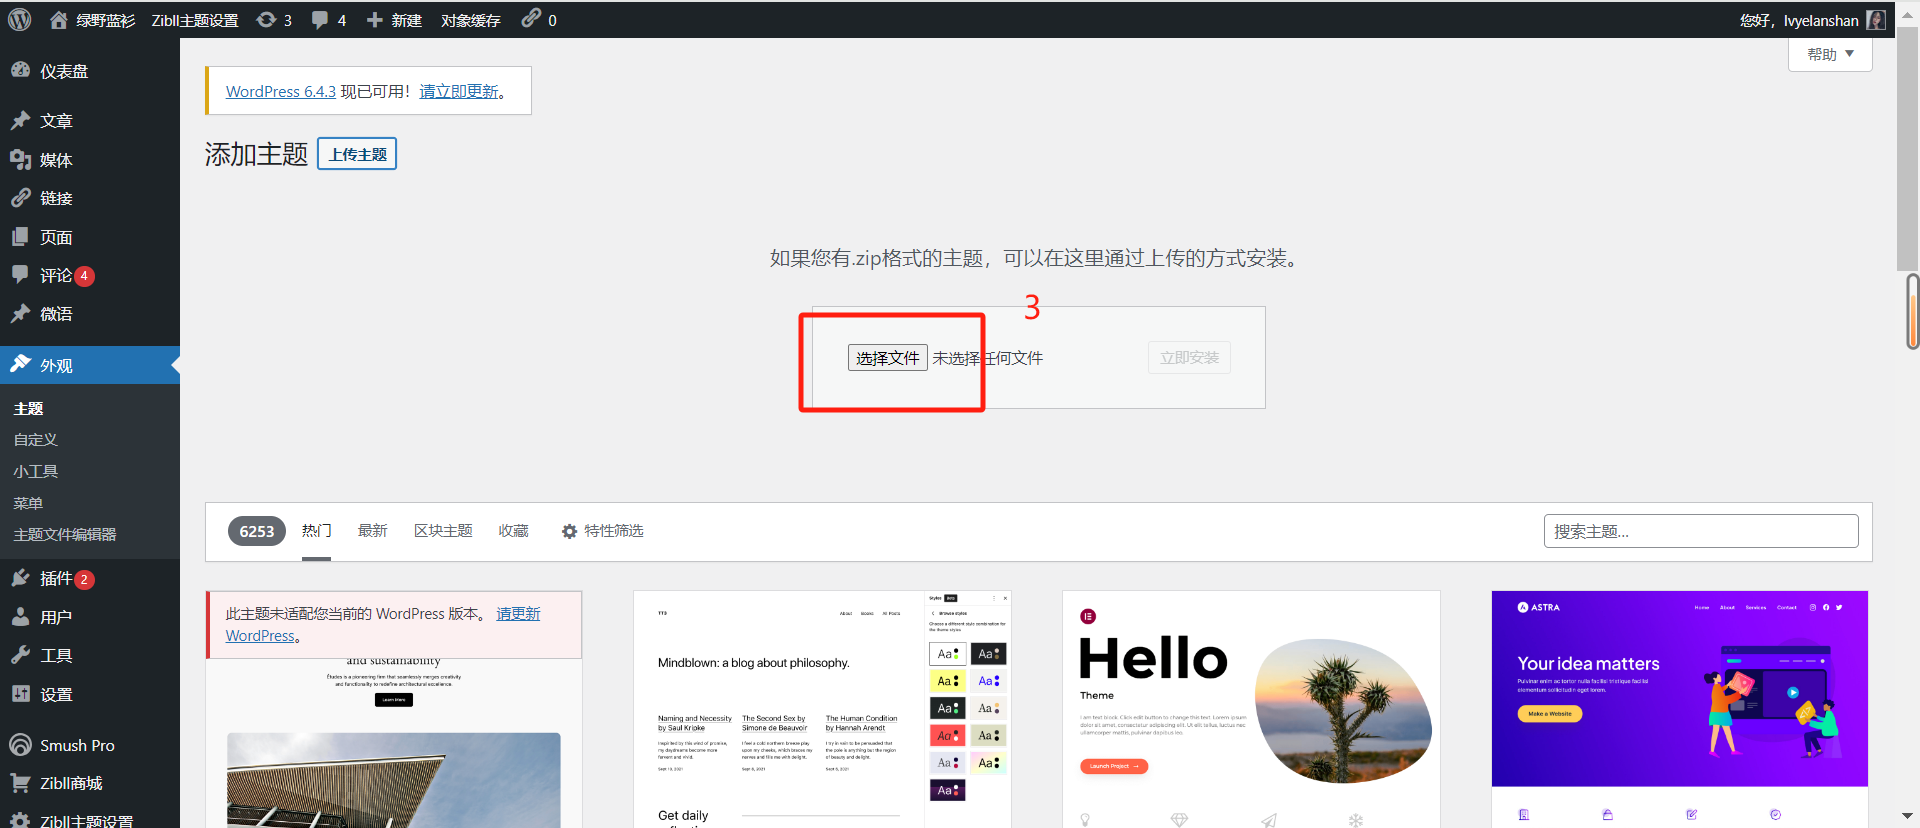Open 链接 links menu

[56, 198]
